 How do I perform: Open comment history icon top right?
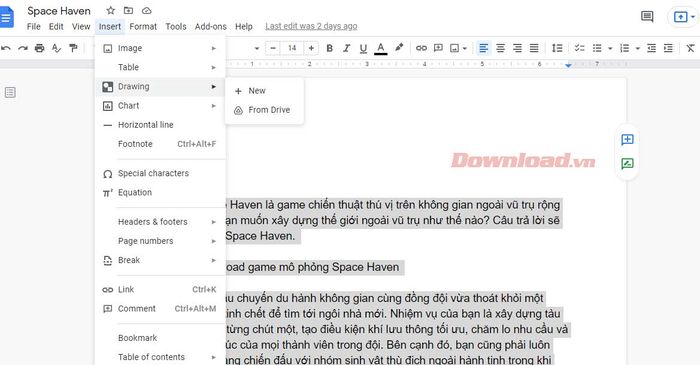(647, 17)
